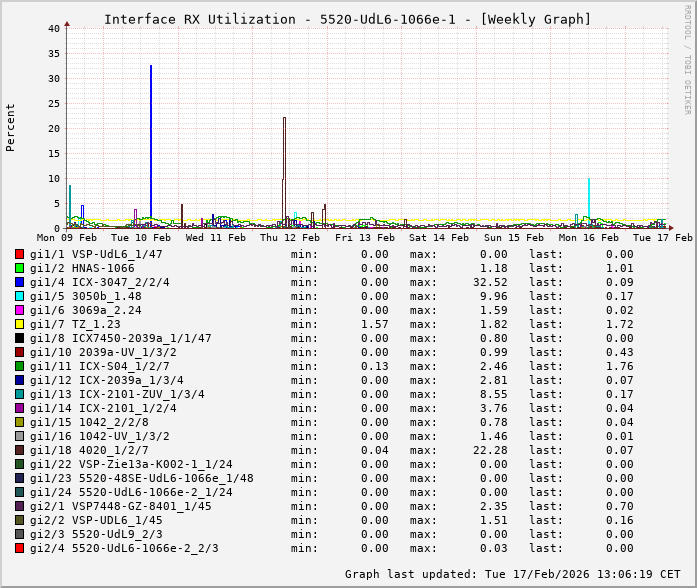Click the swatch for gi1/24 5520-UdL6-1066e-2_1/24
This screenshot has height=588, width=697.
pyautogui.click(x=19, y=492)
